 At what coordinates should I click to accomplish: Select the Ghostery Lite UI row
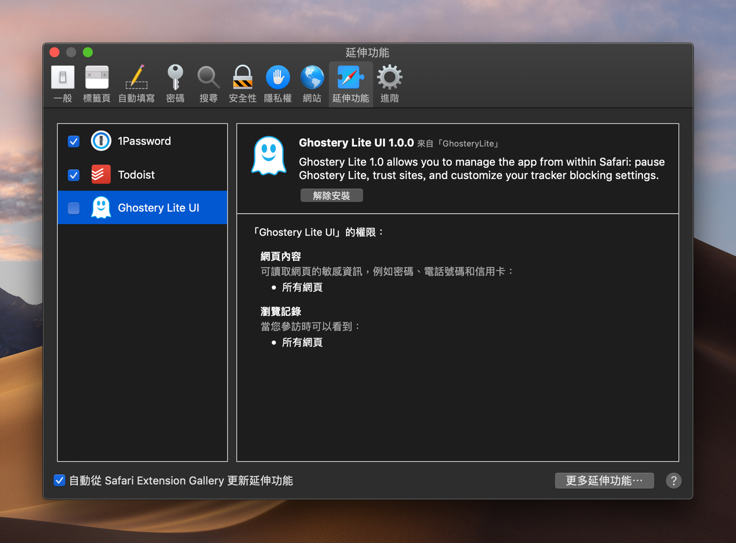coord(142,207)
